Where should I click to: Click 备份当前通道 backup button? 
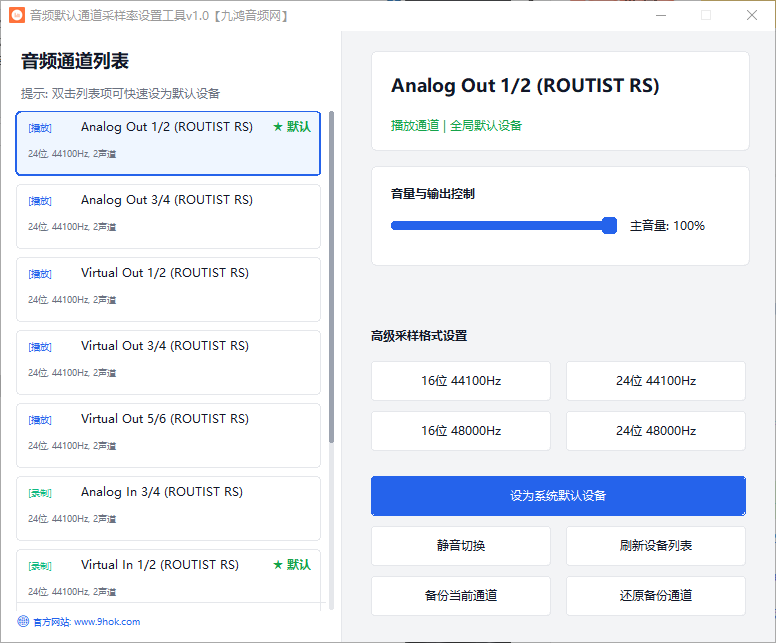(461, 595)
